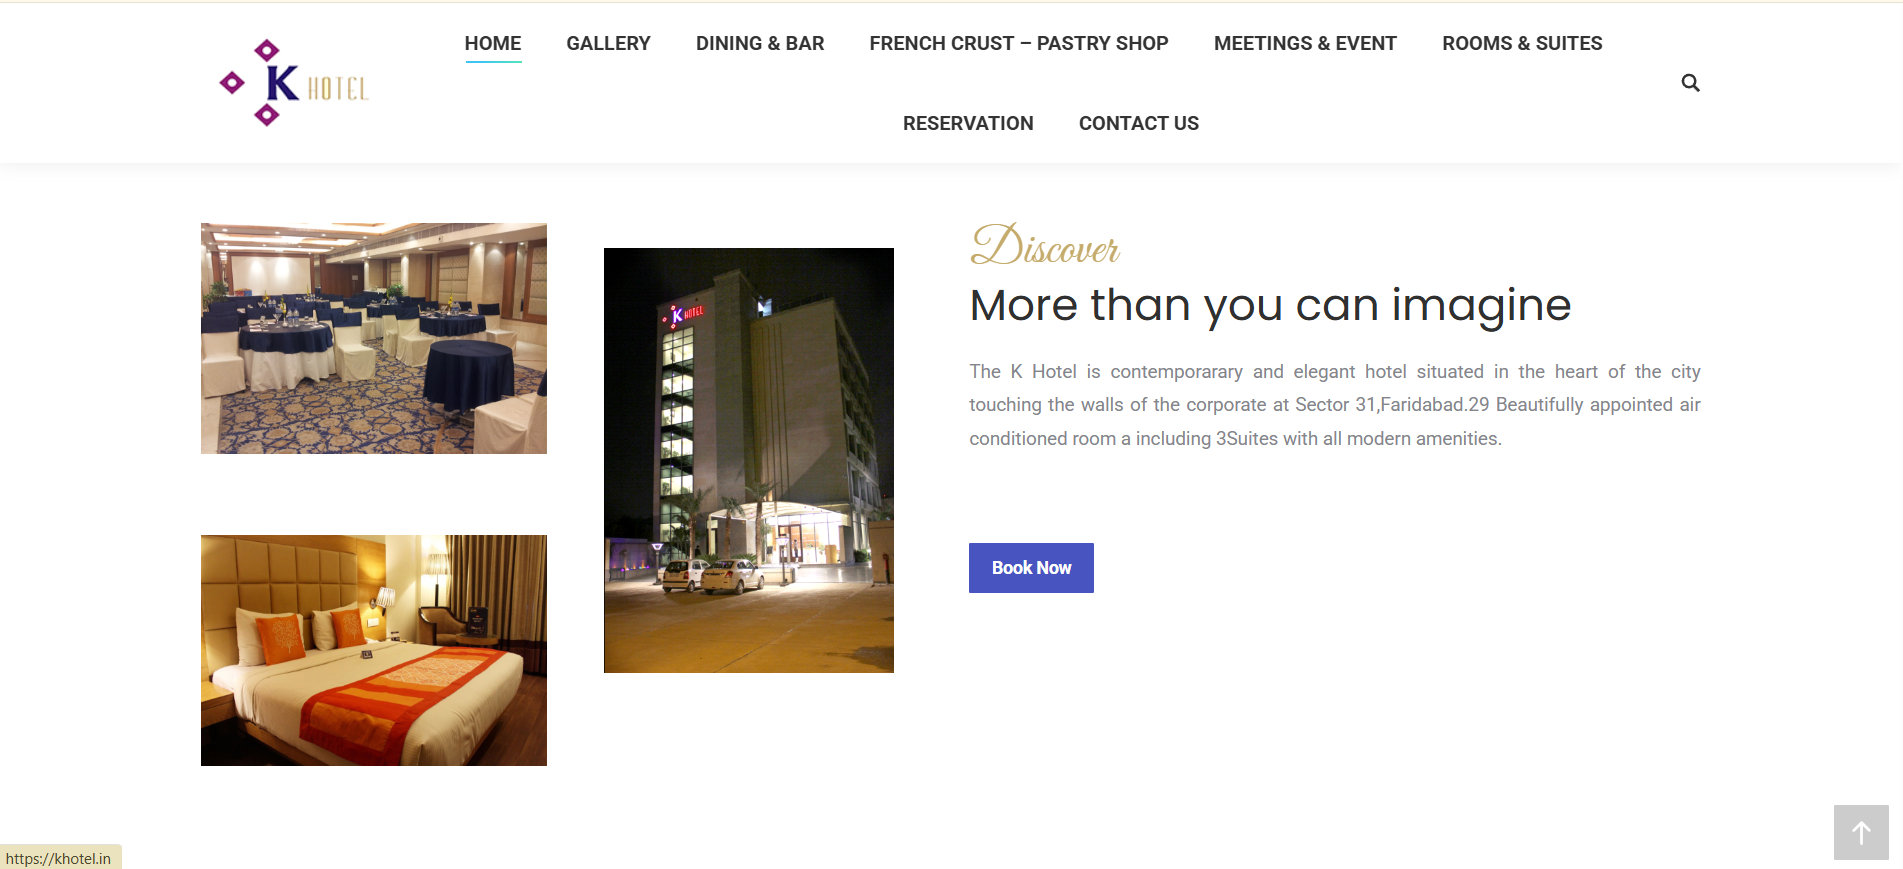Open the hotel exterior night photo
Screen dimensions: 1903x869
pyautogui.click(x=749, y=460)
